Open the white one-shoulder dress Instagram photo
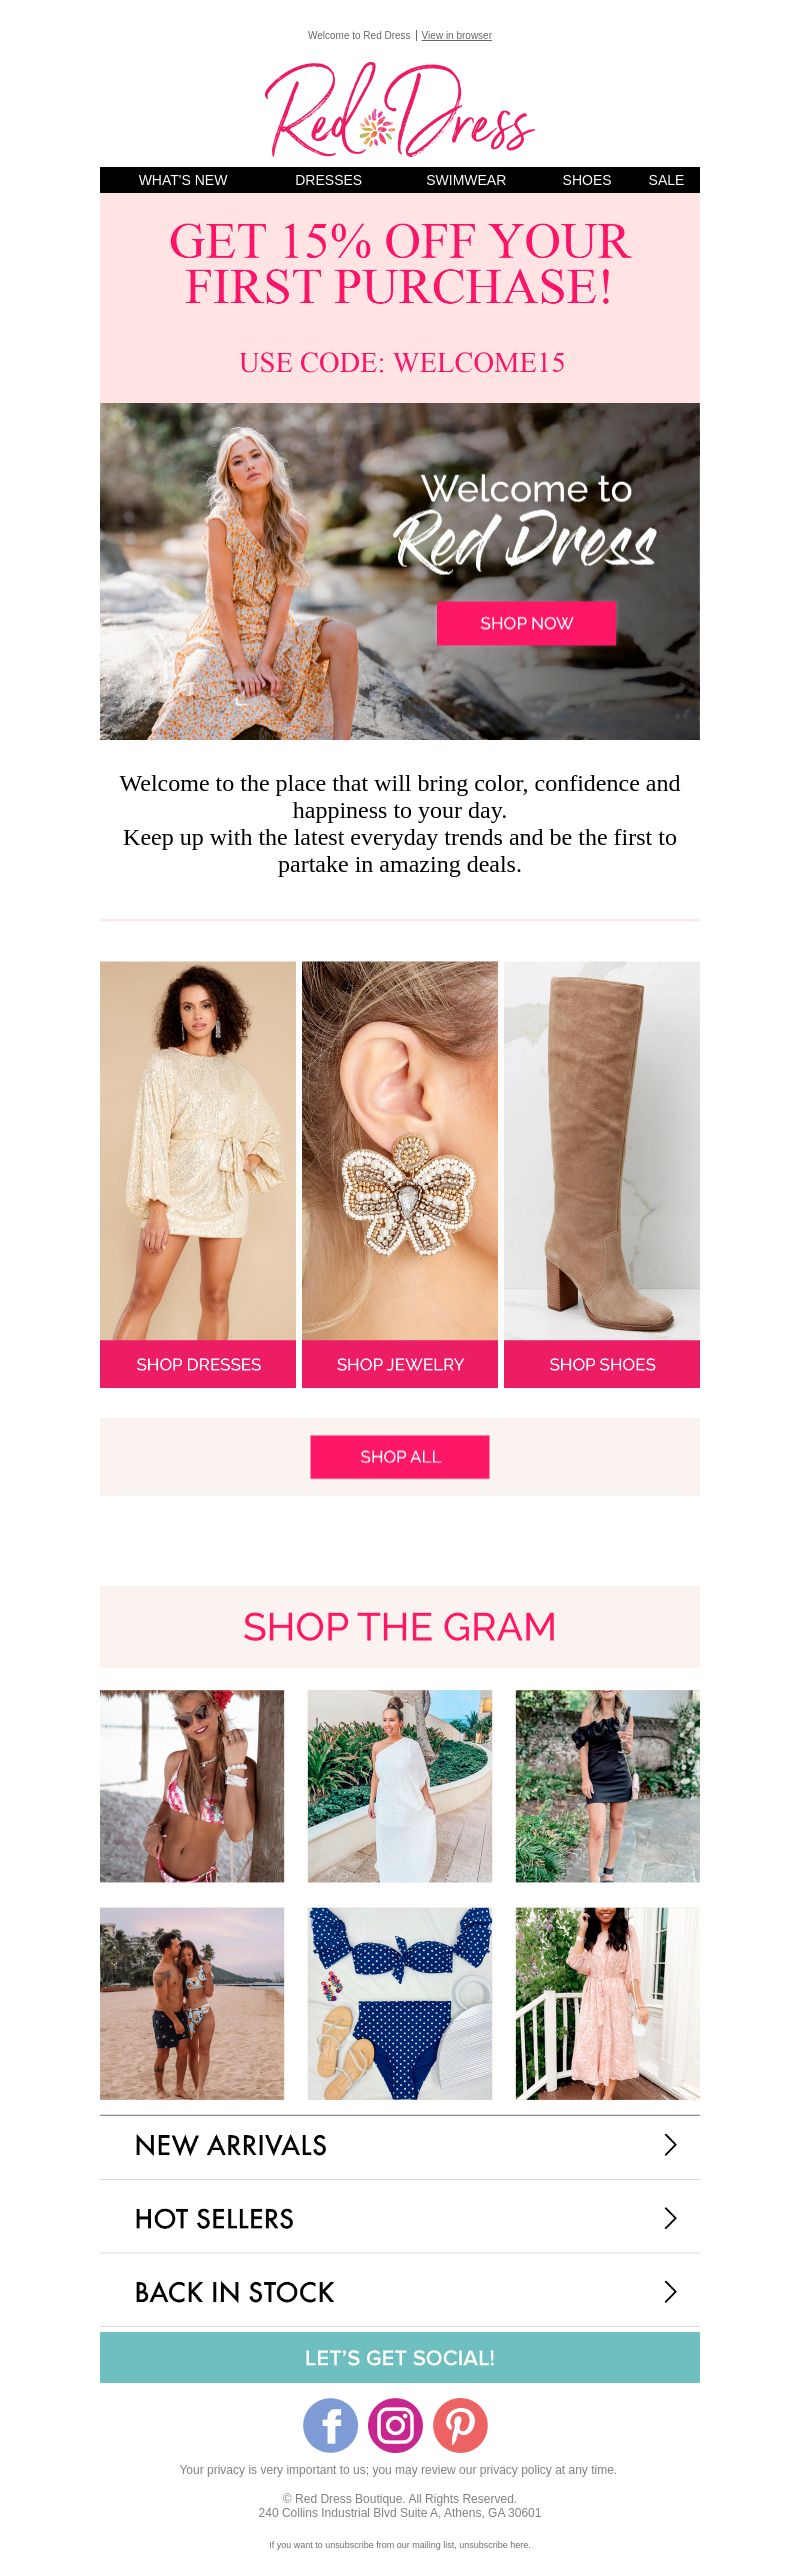This screenshot has width=800, height=2552. coord(400,1786)
